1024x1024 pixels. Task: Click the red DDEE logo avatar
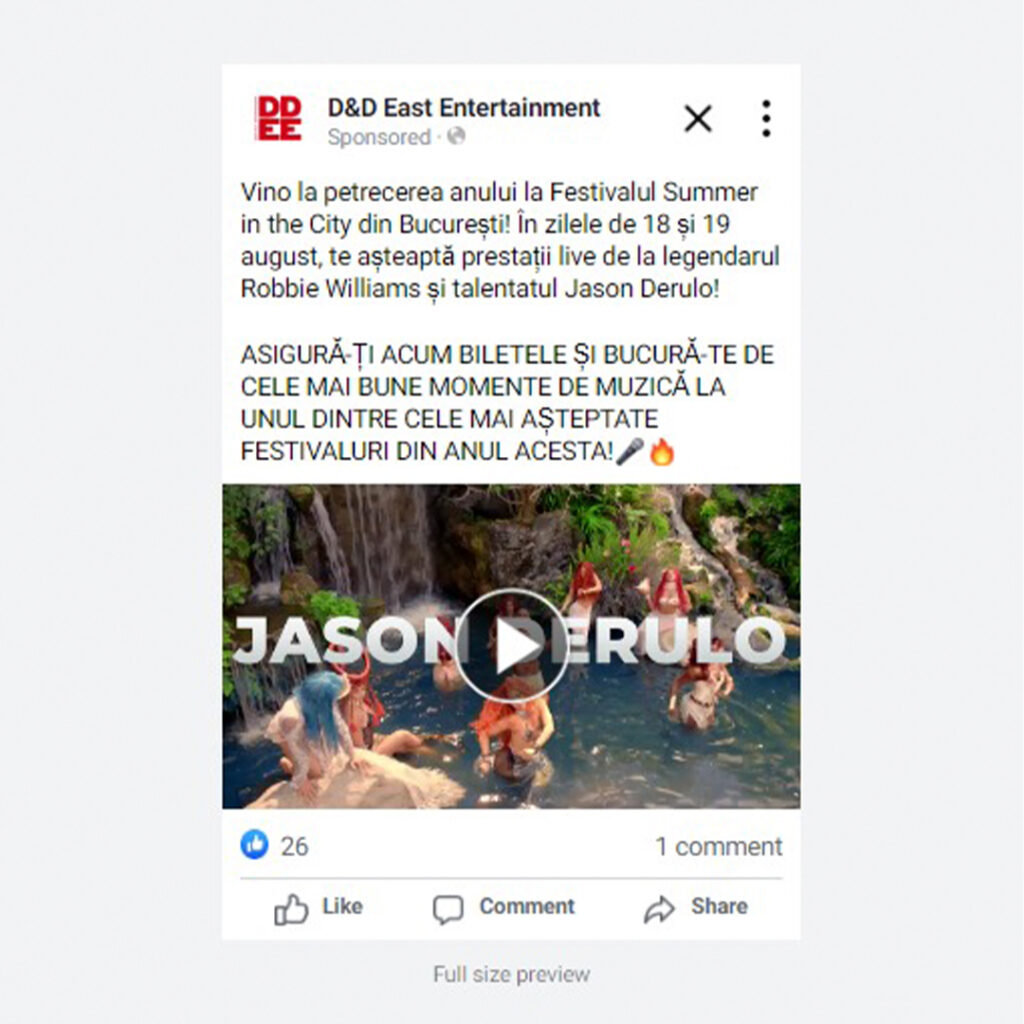click(280, 118)
